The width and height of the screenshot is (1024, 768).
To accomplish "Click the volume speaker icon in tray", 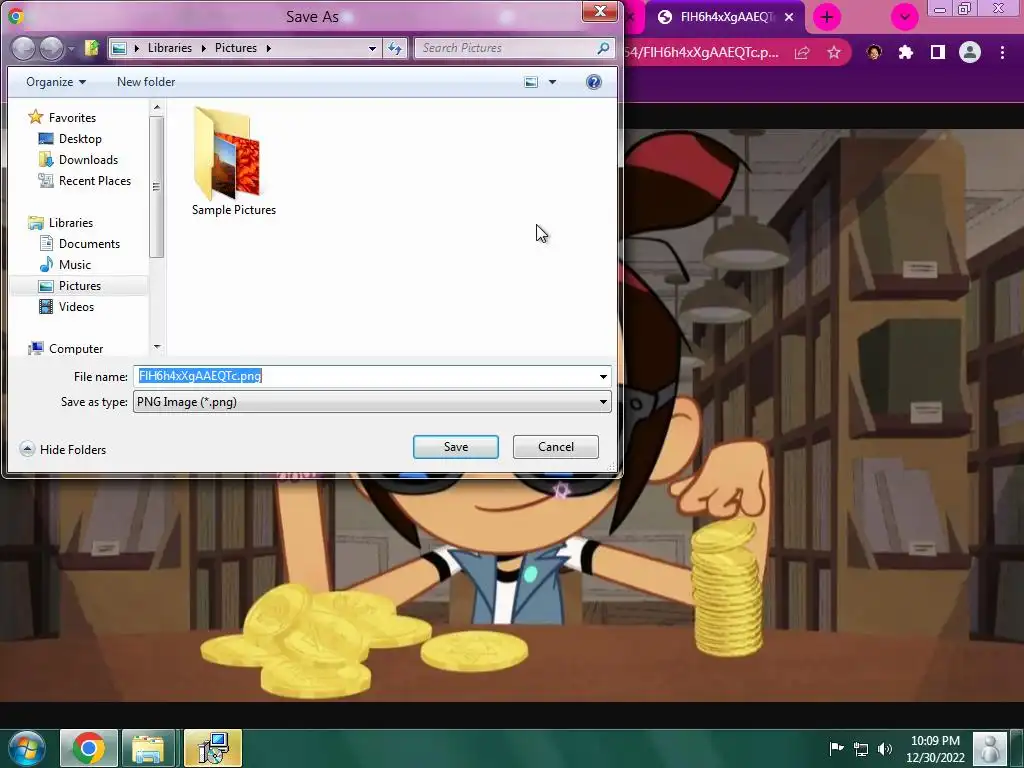I will 885,749.
